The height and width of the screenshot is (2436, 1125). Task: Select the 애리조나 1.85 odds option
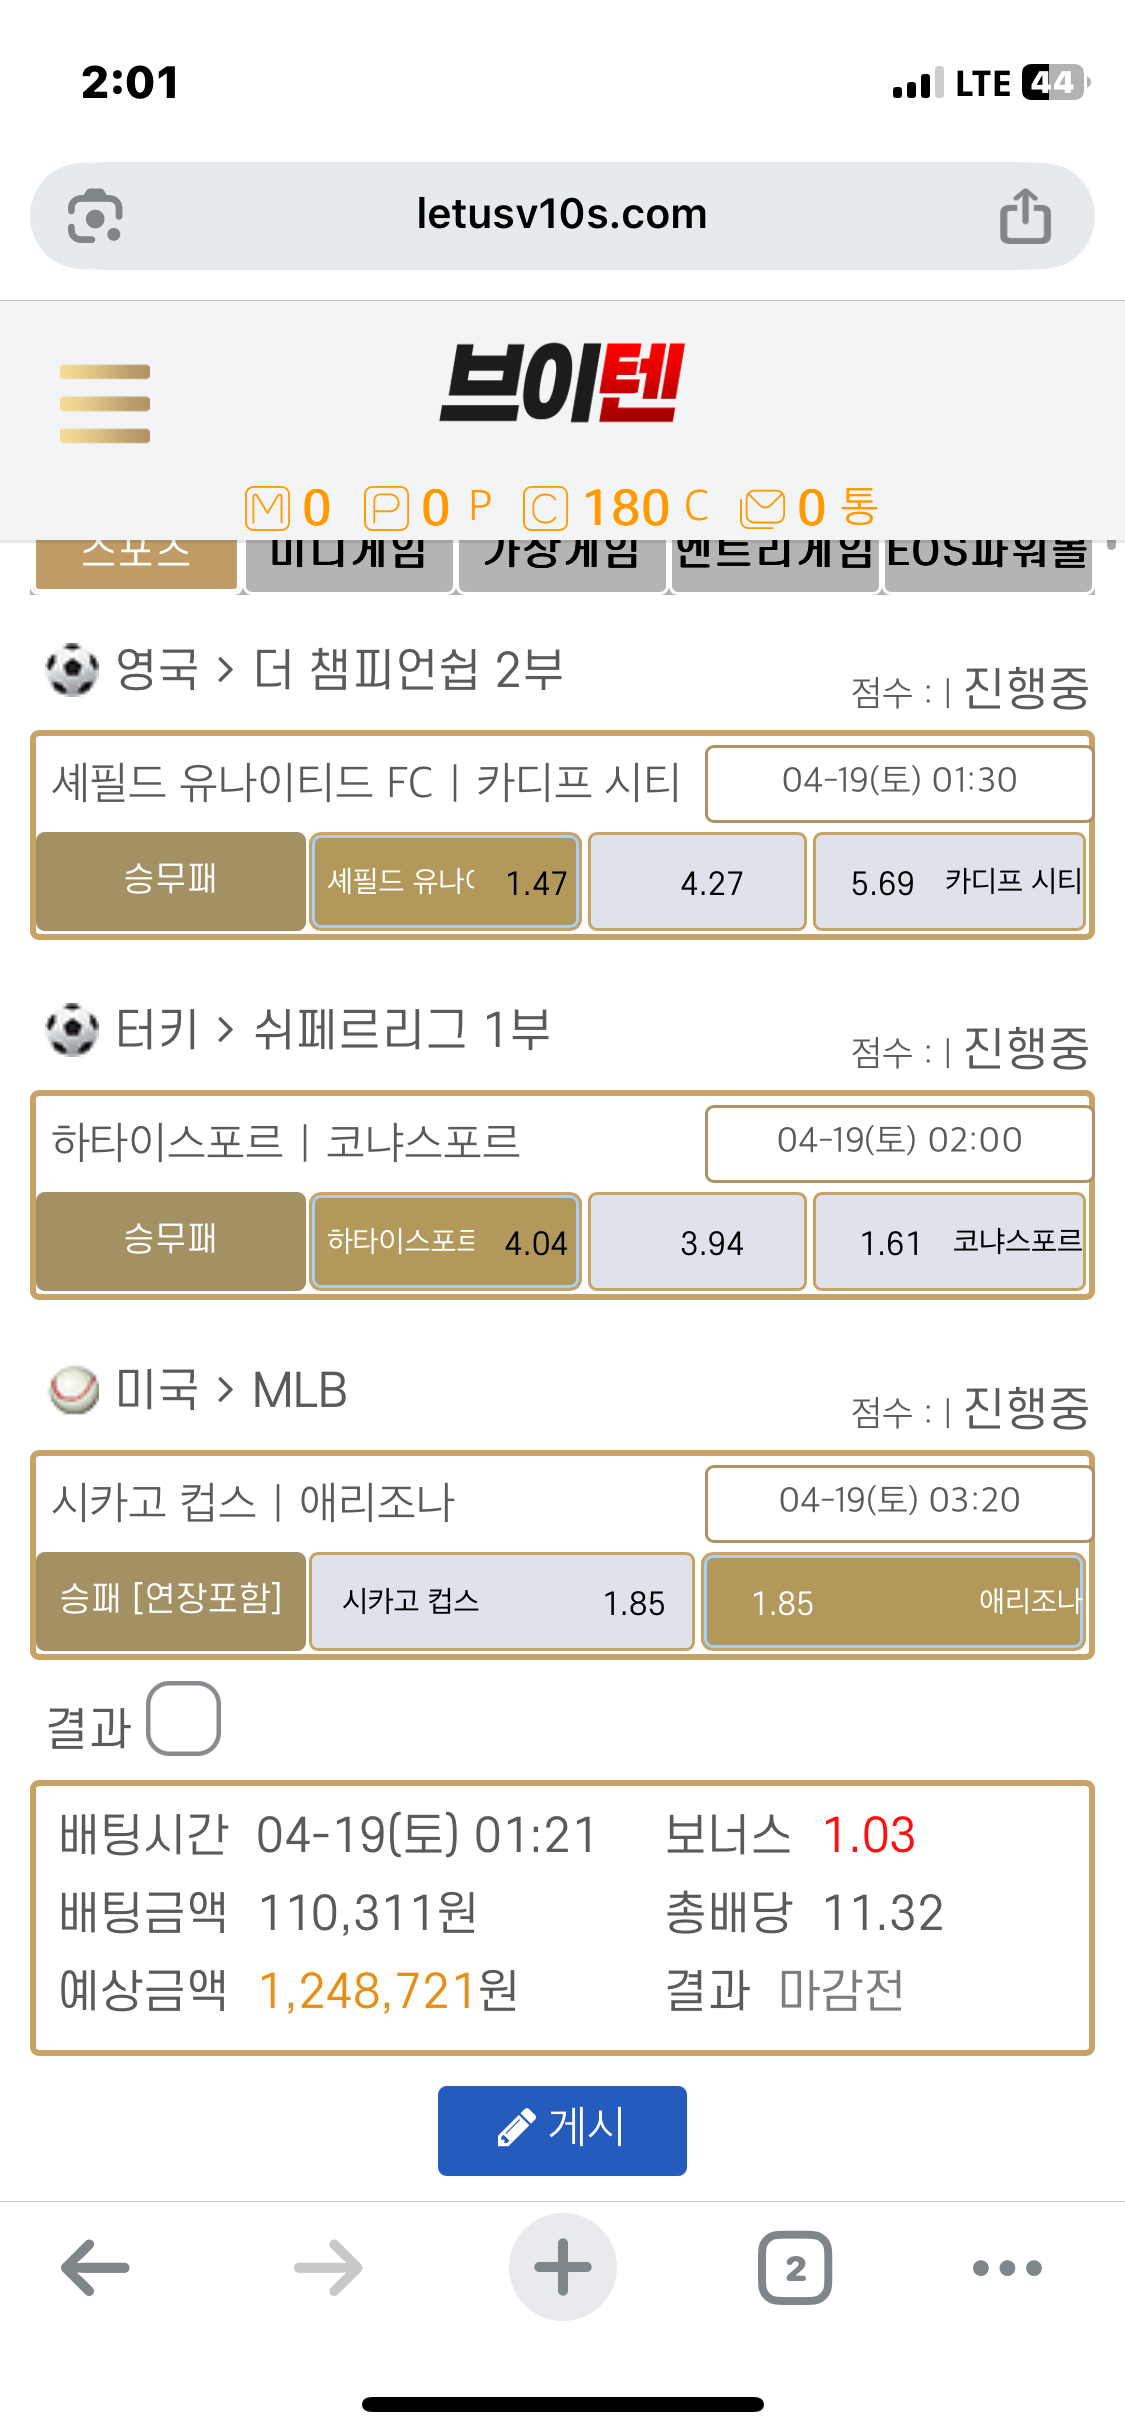pyautogui.click(x=894, y=1602)
